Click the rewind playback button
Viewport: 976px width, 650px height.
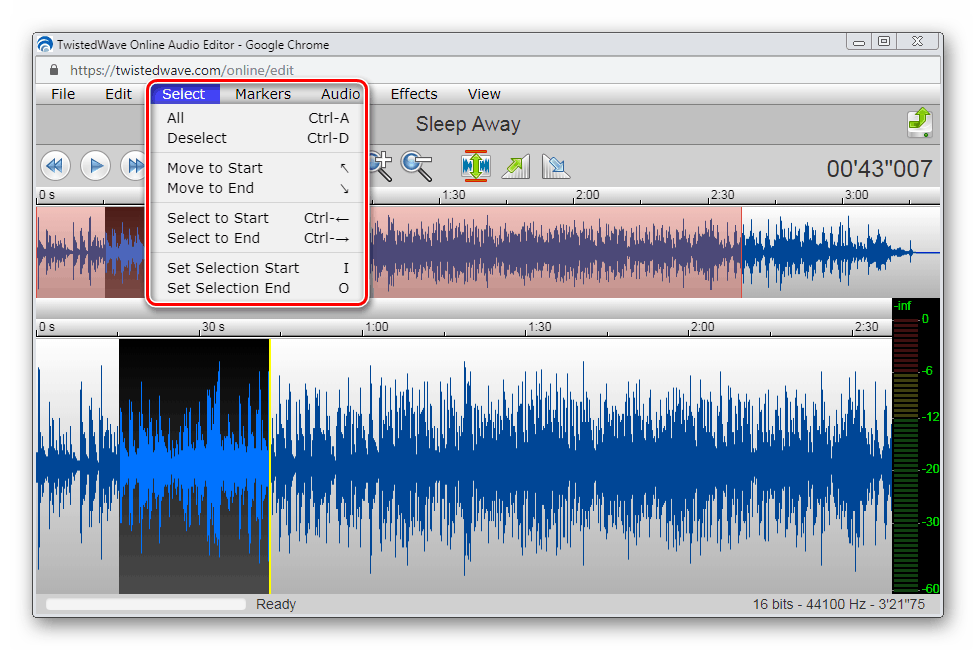click(55, 165)
